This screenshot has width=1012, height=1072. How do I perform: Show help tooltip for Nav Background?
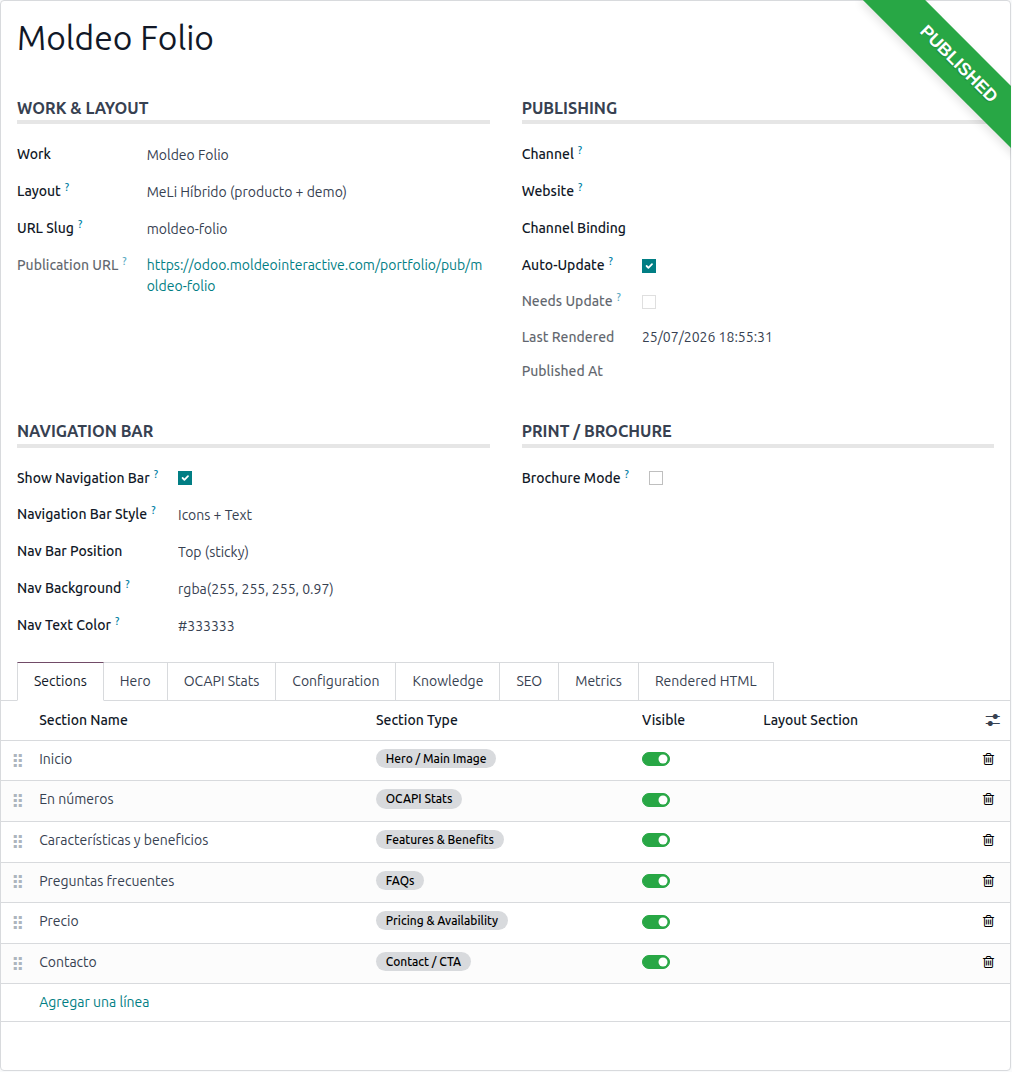pyautogui.click(x=127, y=584)
